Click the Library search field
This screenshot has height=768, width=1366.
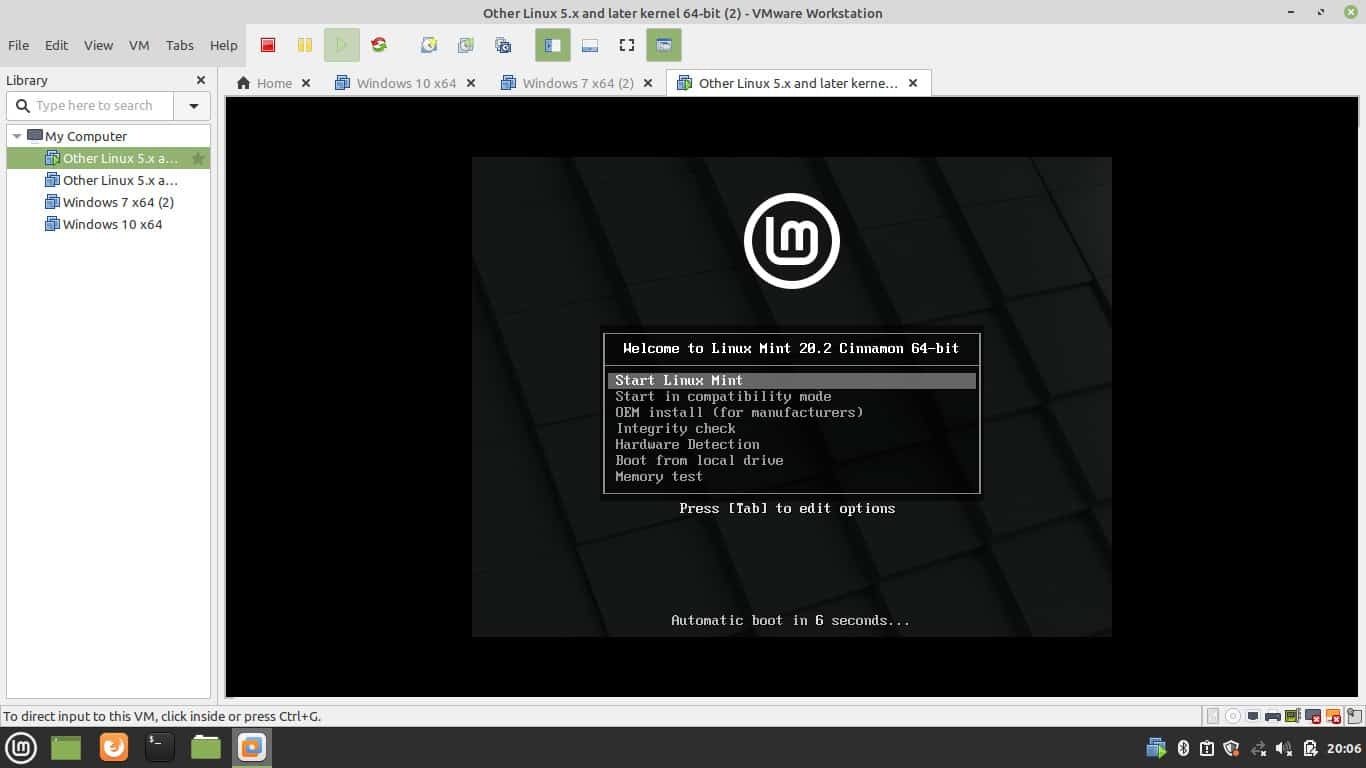point(91,105)
